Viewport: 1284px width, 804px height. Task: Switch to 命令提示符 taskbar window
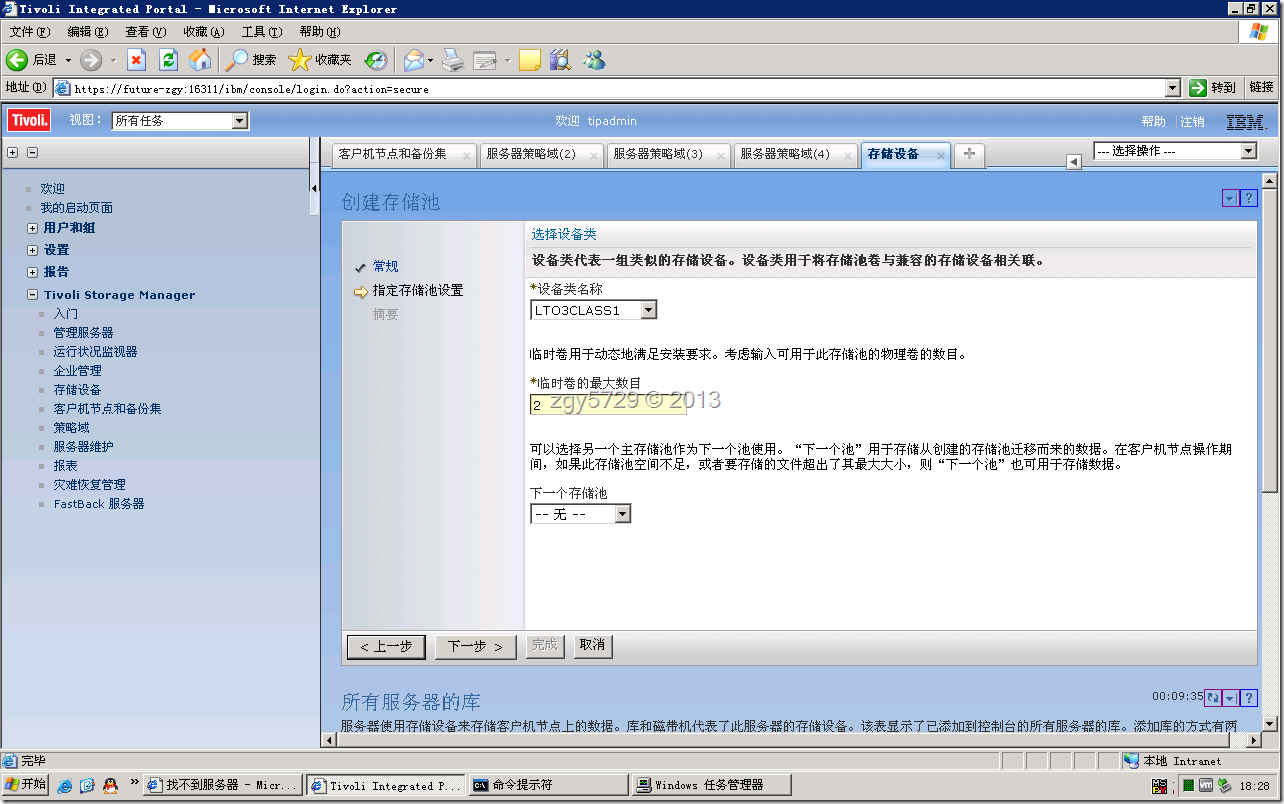click(548, 785)
